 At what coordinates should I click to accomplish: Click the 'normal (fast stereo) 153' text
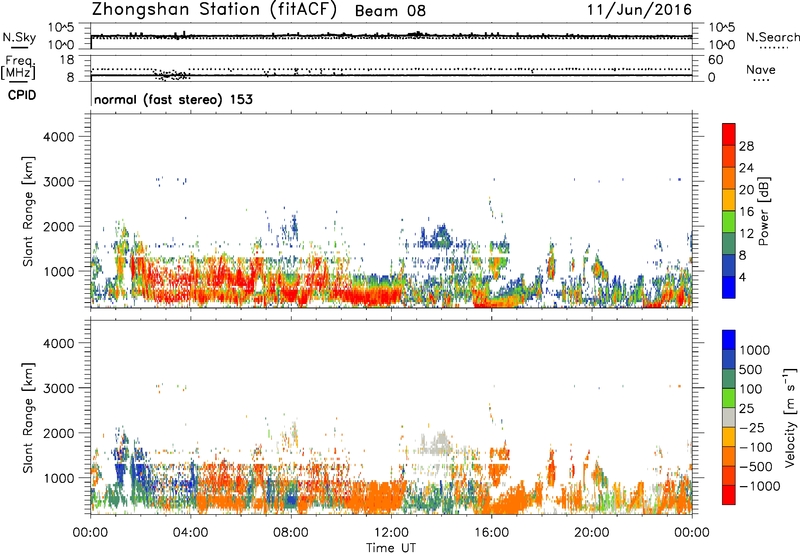(173, 99)
